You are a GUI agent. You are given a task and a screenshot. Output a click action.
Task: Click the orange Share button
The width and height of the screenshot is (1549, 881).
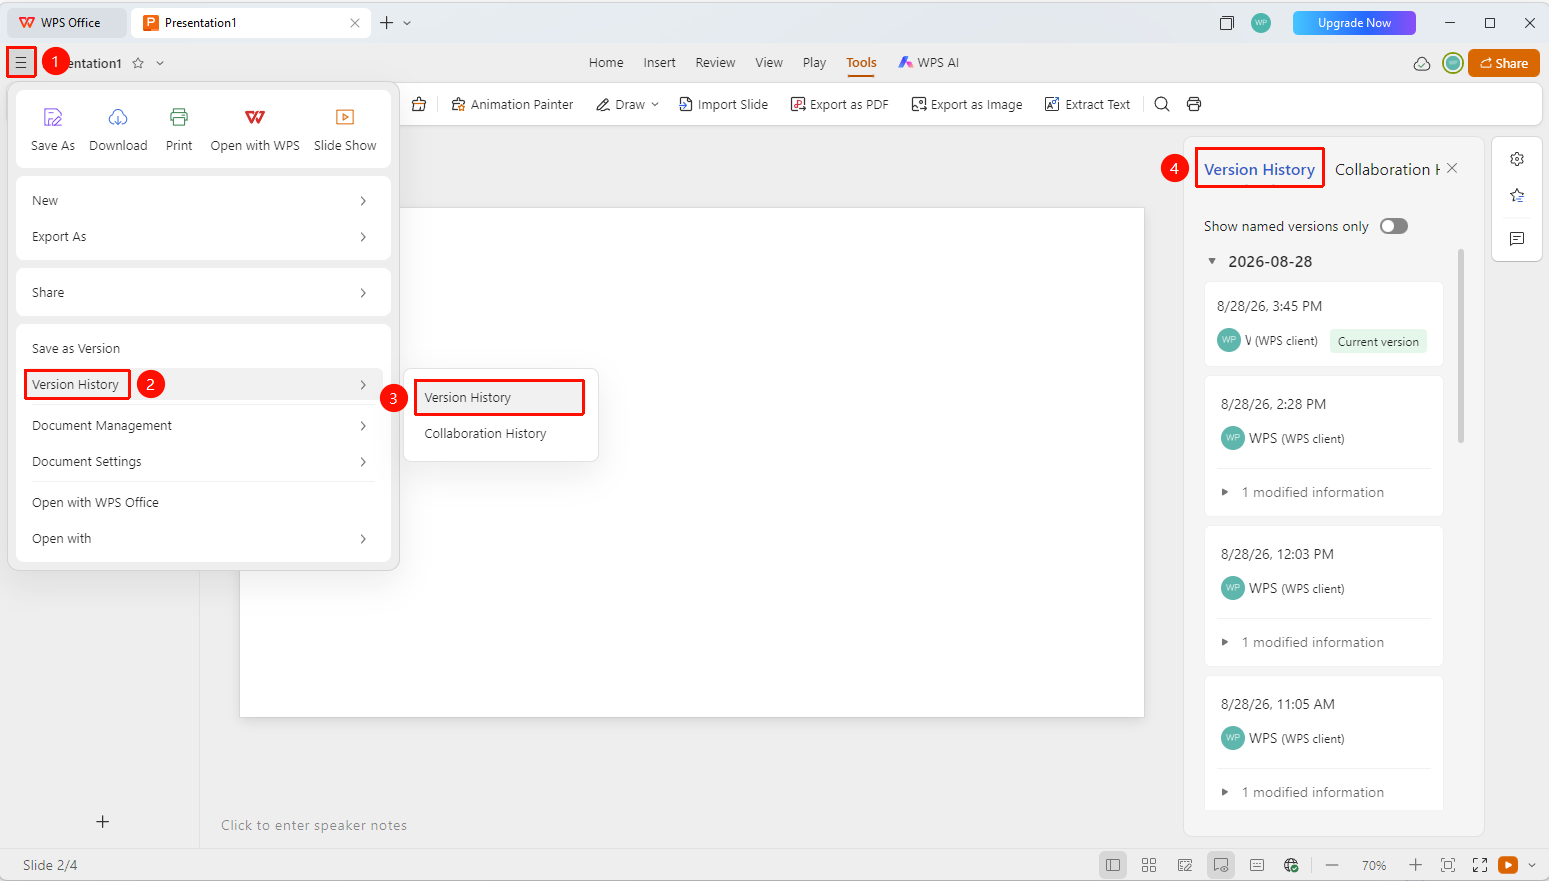[x=1503, y=63]
